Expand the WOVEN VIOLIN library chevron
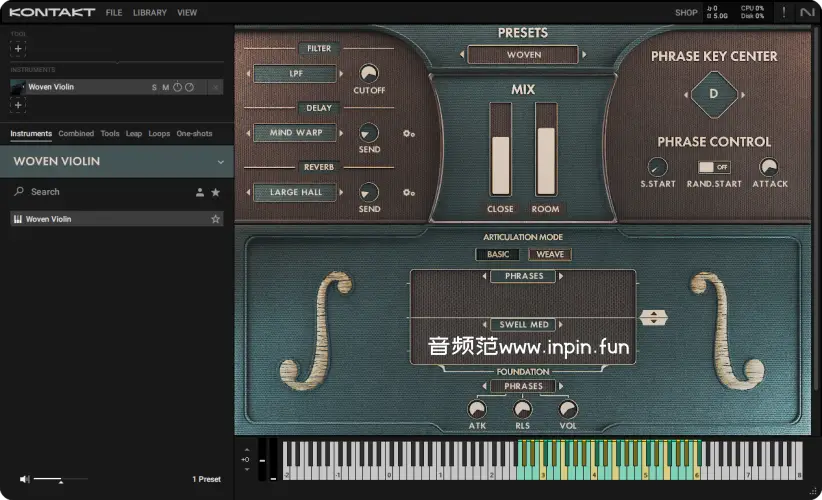The image size is (822, 500). [221, 162]
